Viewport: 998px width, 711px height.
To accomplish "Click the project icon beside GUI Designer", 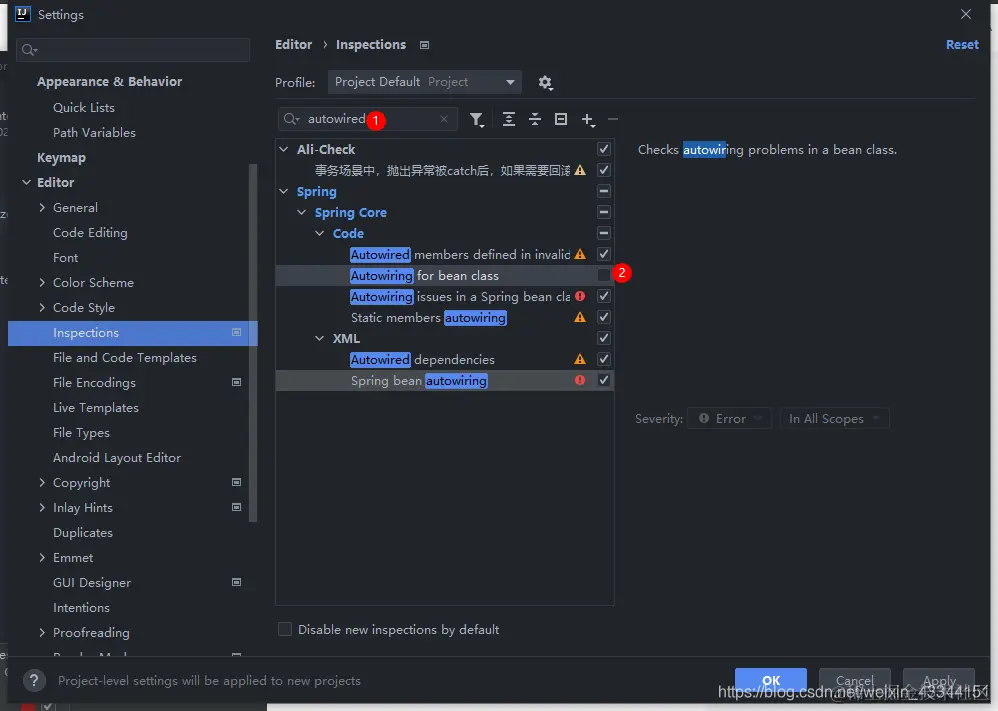I will coord(236,582).
